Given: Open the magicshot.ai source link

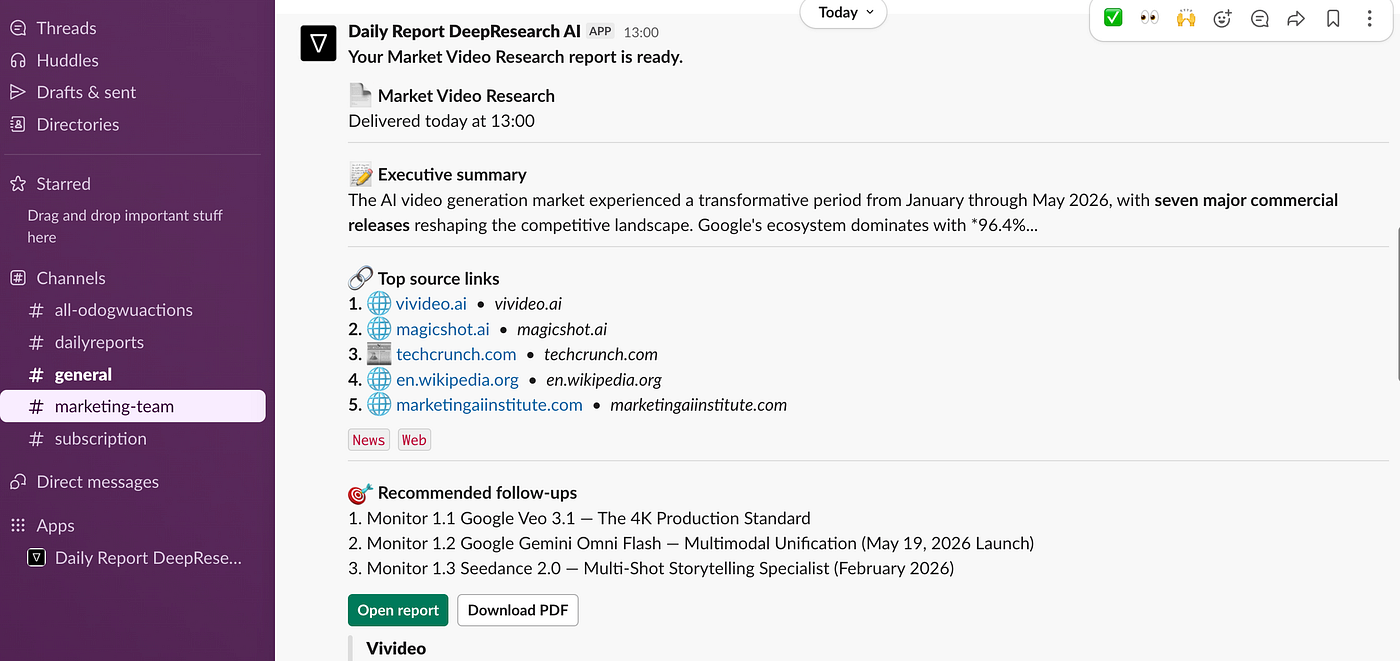Looking at the screenshot, I should [x=443, y=329].
